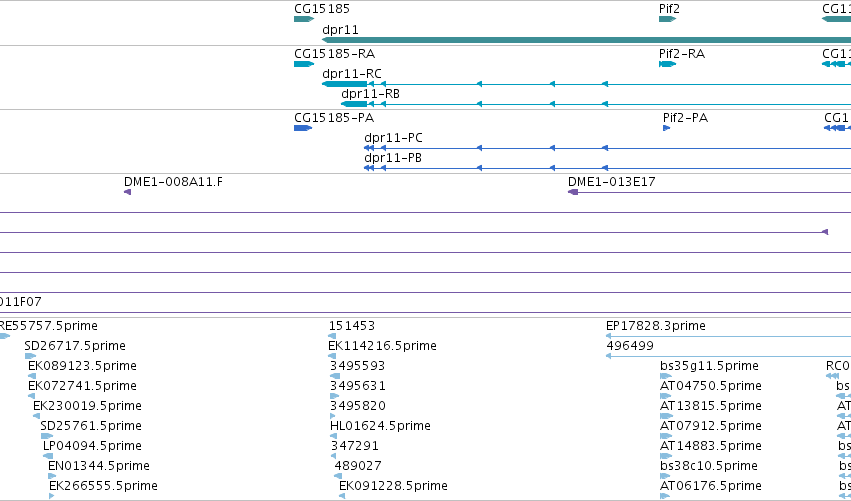Select the HL01624.5prime EST label

coord(380,426)
